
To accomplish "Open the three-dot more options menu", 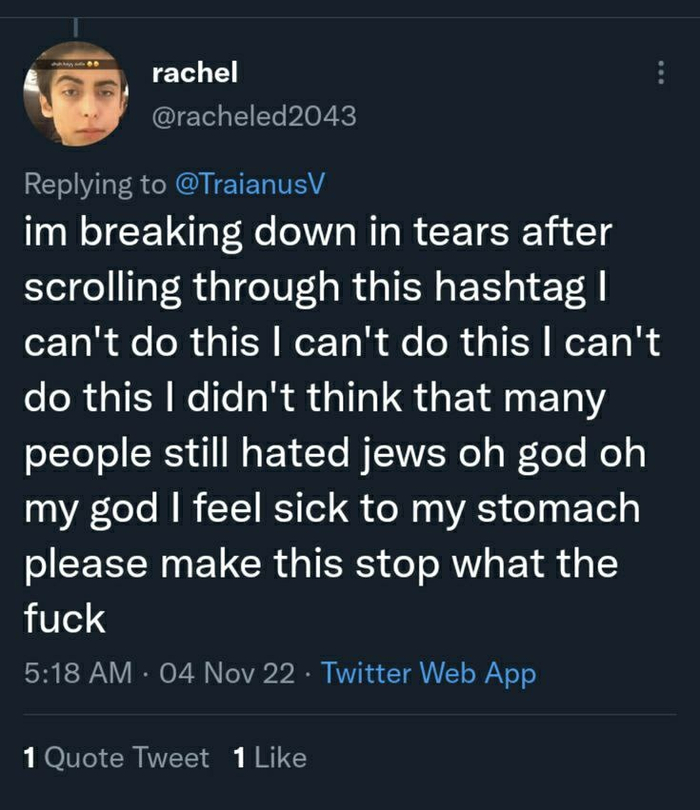I will coord(659,74).
